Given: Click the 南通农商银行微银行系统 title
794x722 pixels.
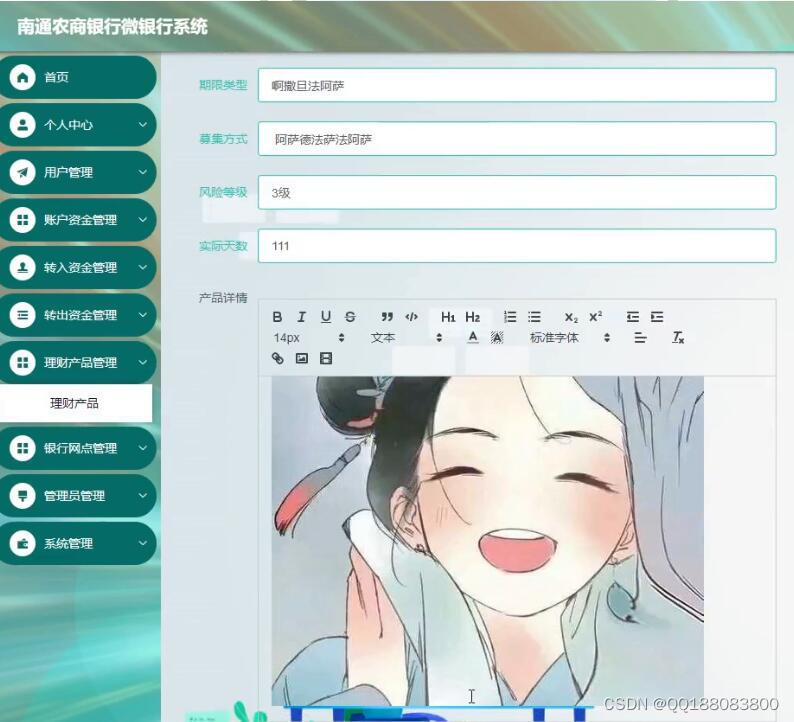Looking at the screenshot, I should (x=112, y=27).
